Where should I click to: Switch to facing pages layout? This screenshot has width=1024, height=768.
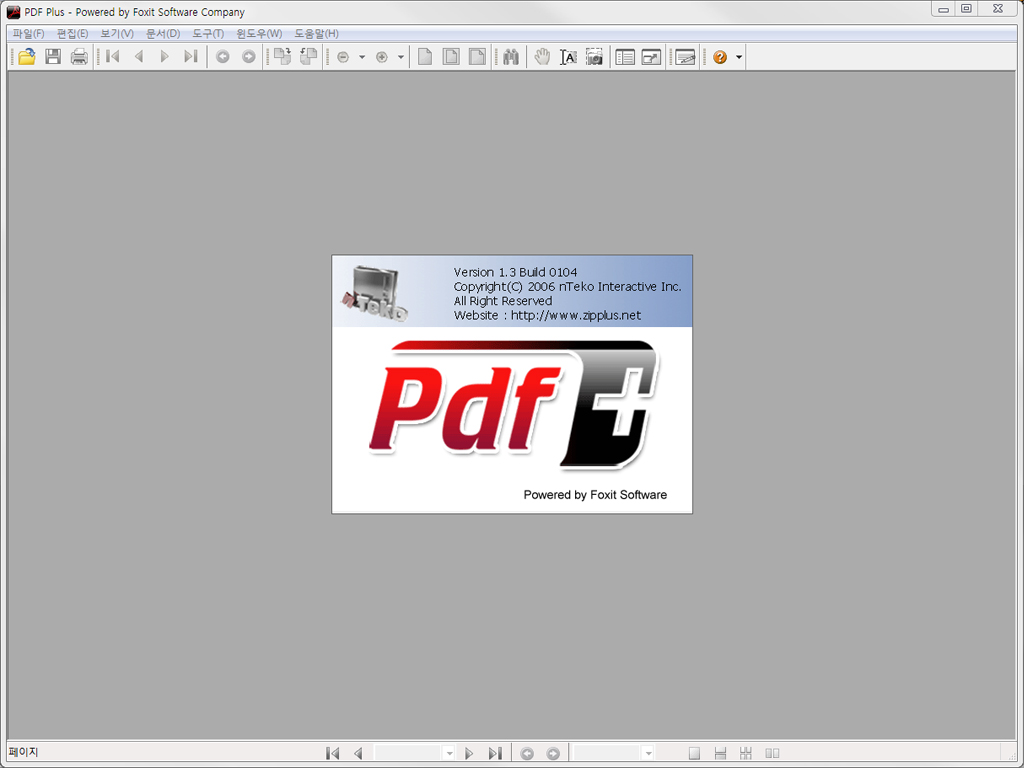click(772, 754)
